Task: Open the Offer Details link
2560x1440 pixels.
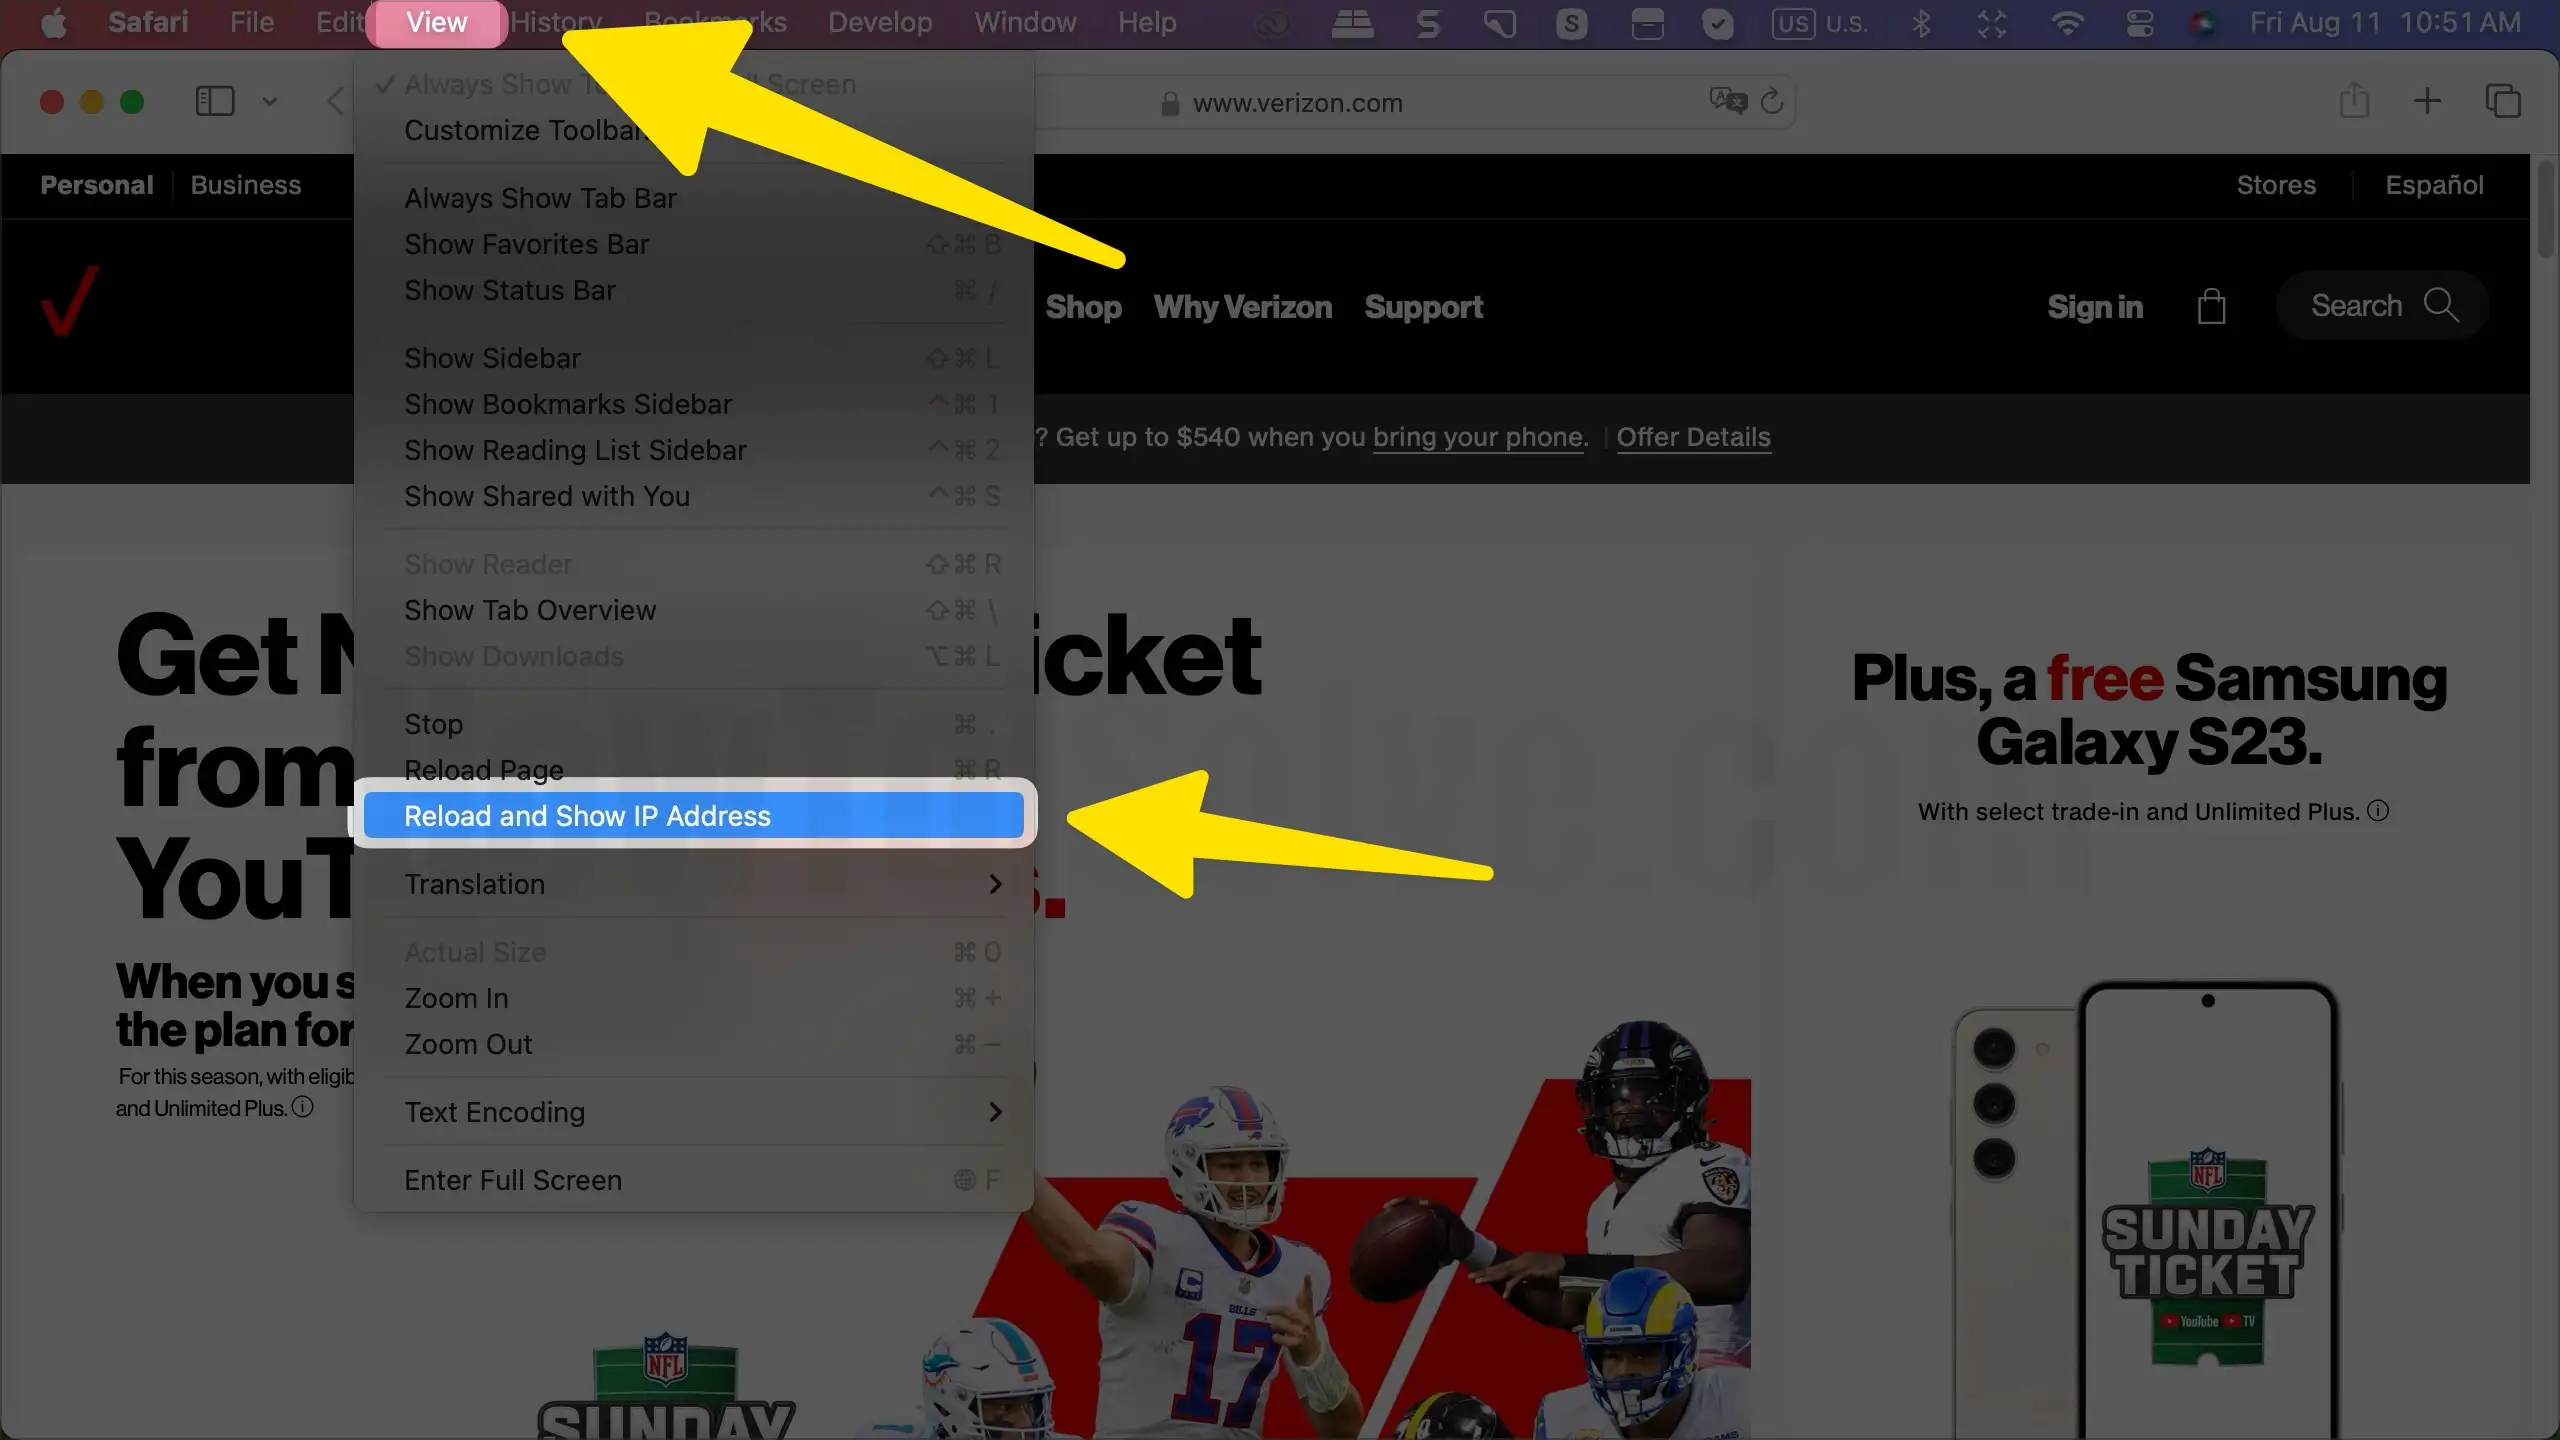Action: [x=1693, y=437]
